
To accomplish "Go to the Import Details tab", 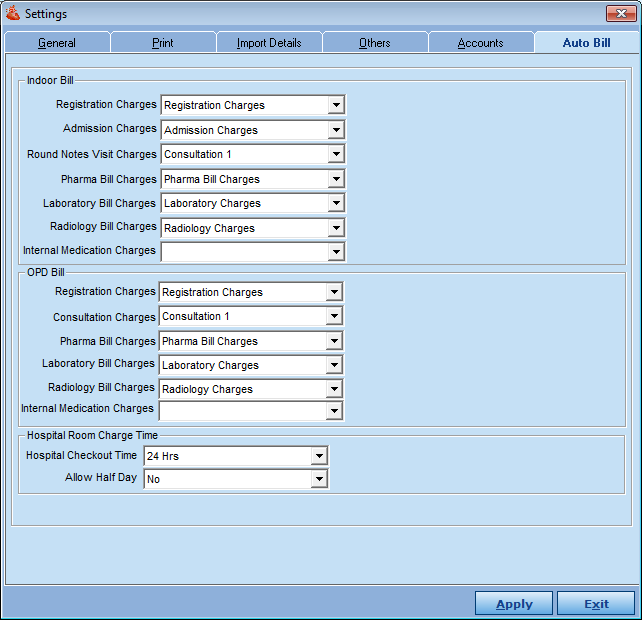I will pos(269,43).
